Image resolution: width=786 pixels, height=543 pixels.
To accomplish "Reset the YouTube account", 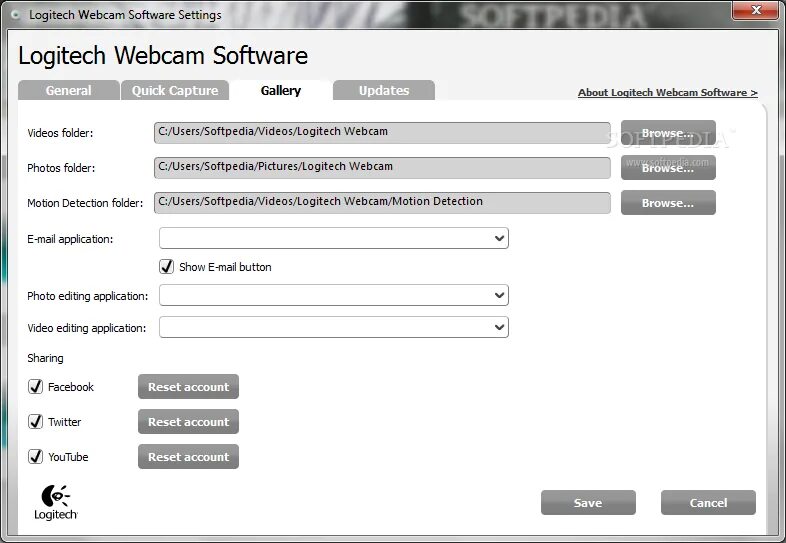I will pyautogui.click(x=188, y=457).
